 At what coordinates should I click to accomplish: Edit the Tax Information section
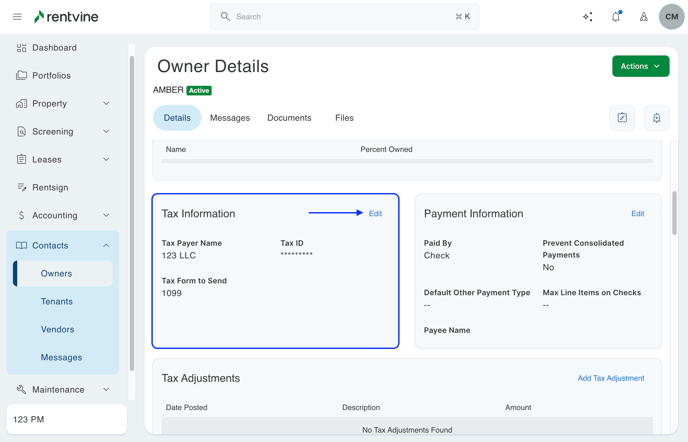(375, 214)
